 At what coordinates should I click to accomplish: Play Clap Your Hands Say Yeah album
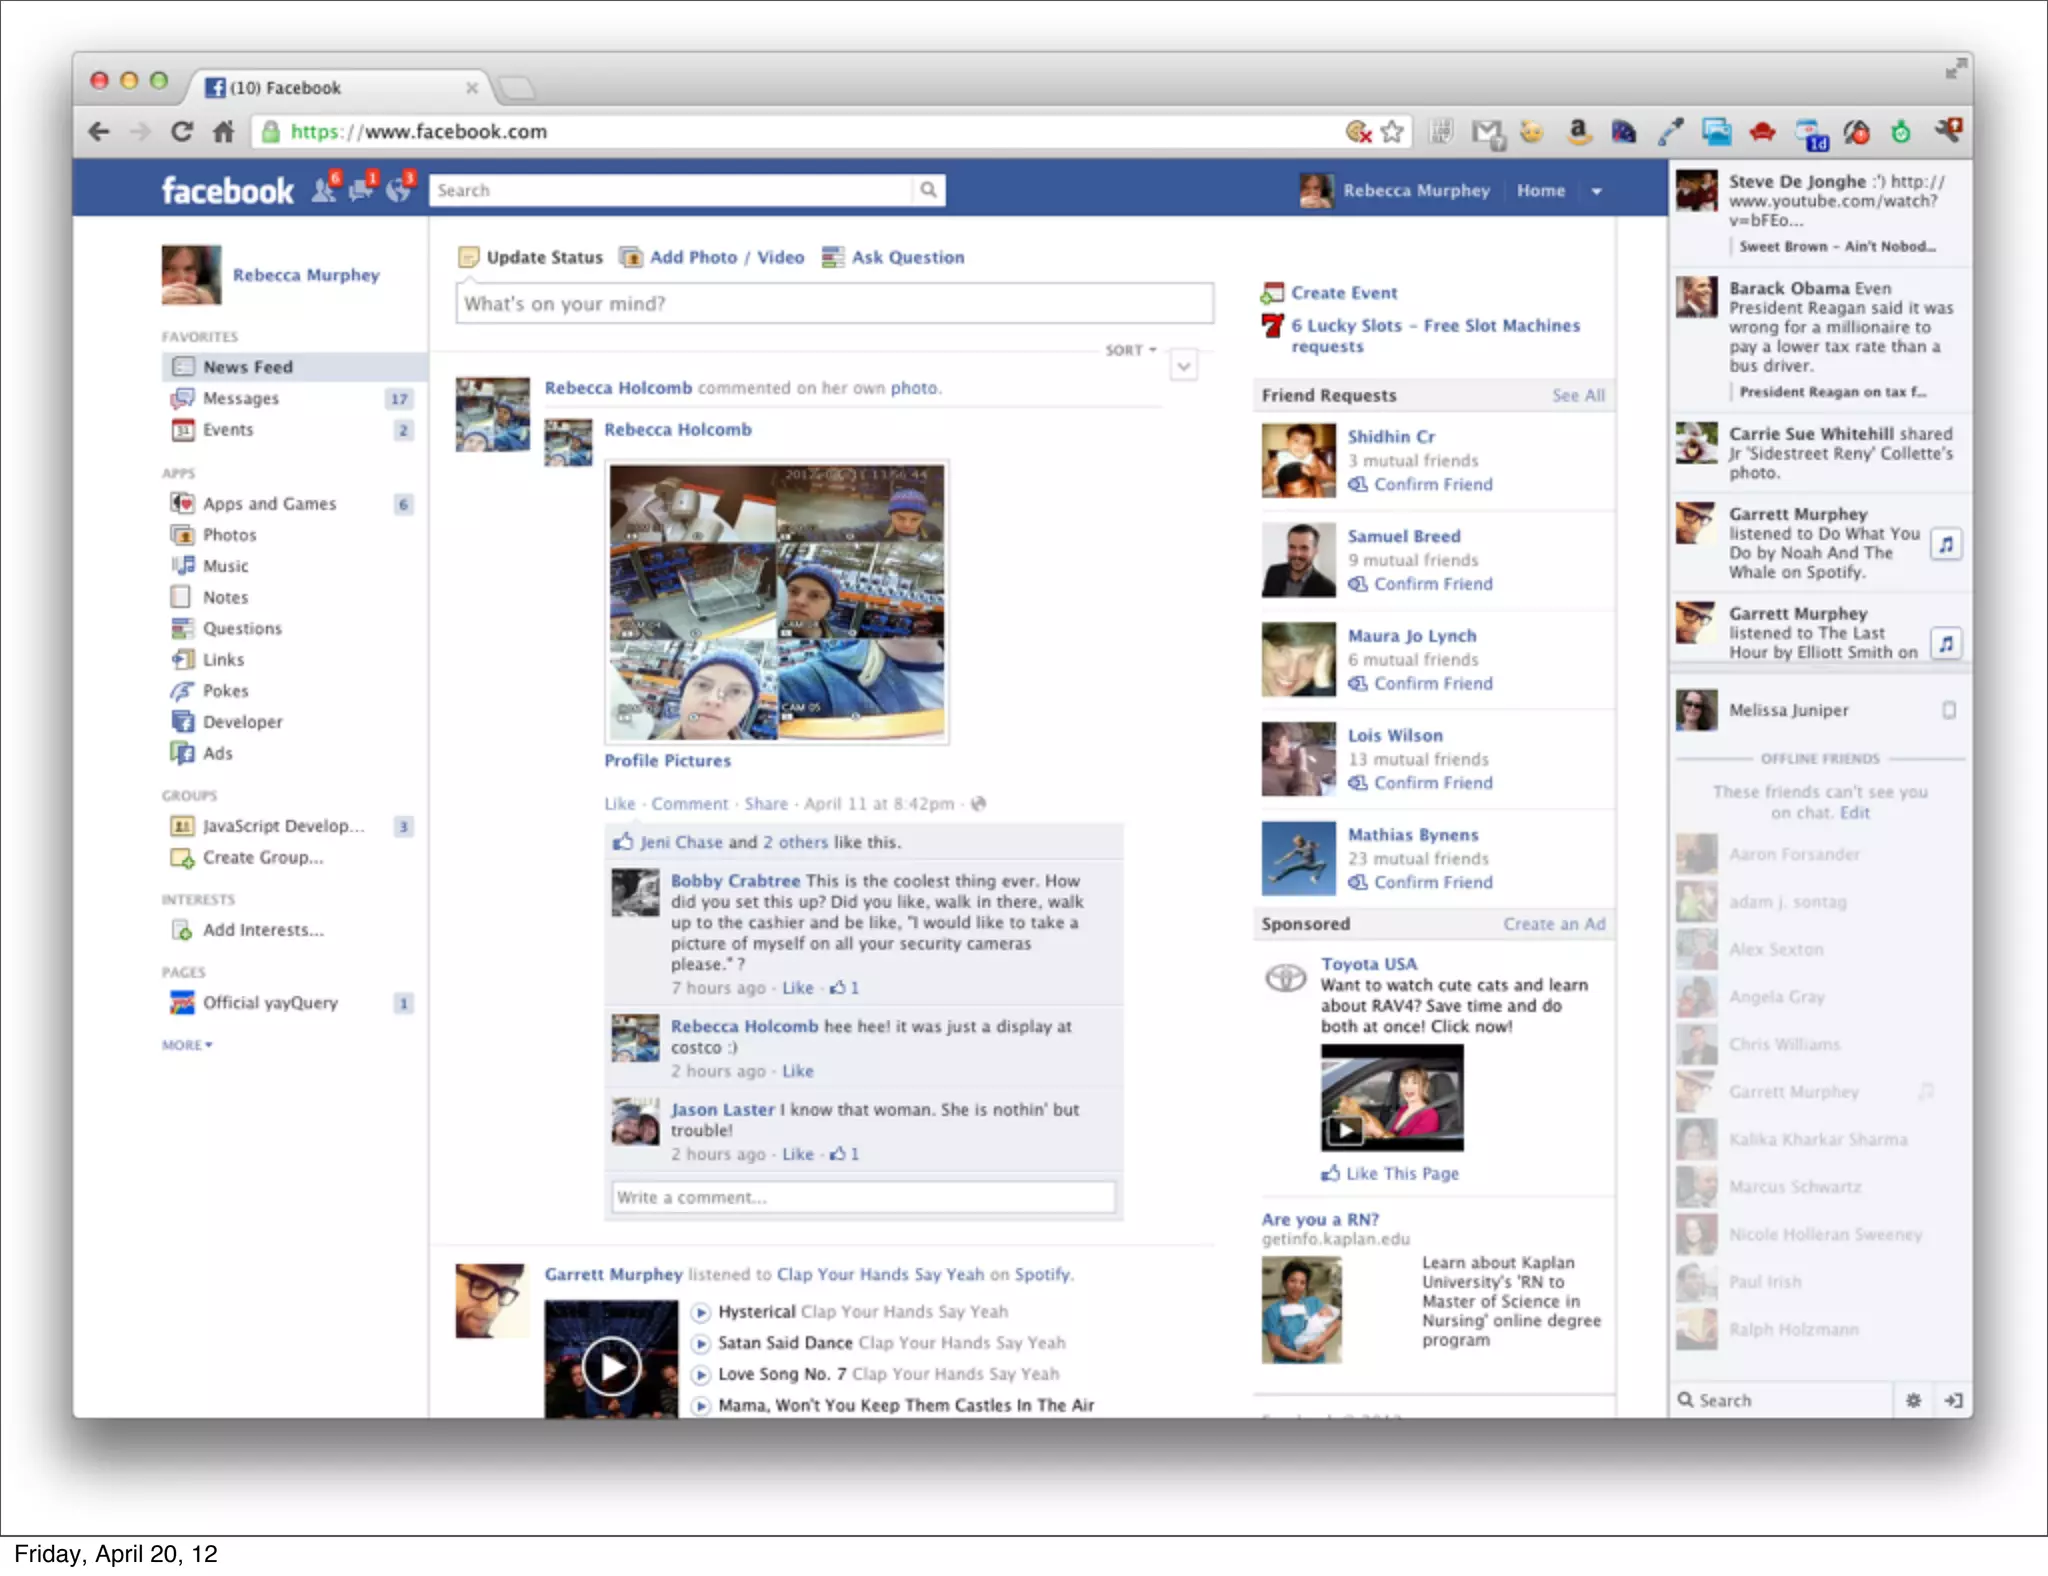(x=611, y=1365)
